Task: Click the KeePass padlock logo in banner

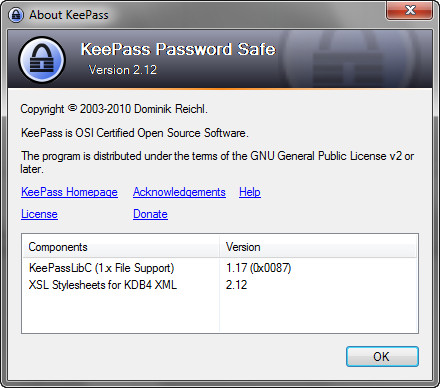Action: 42,60
